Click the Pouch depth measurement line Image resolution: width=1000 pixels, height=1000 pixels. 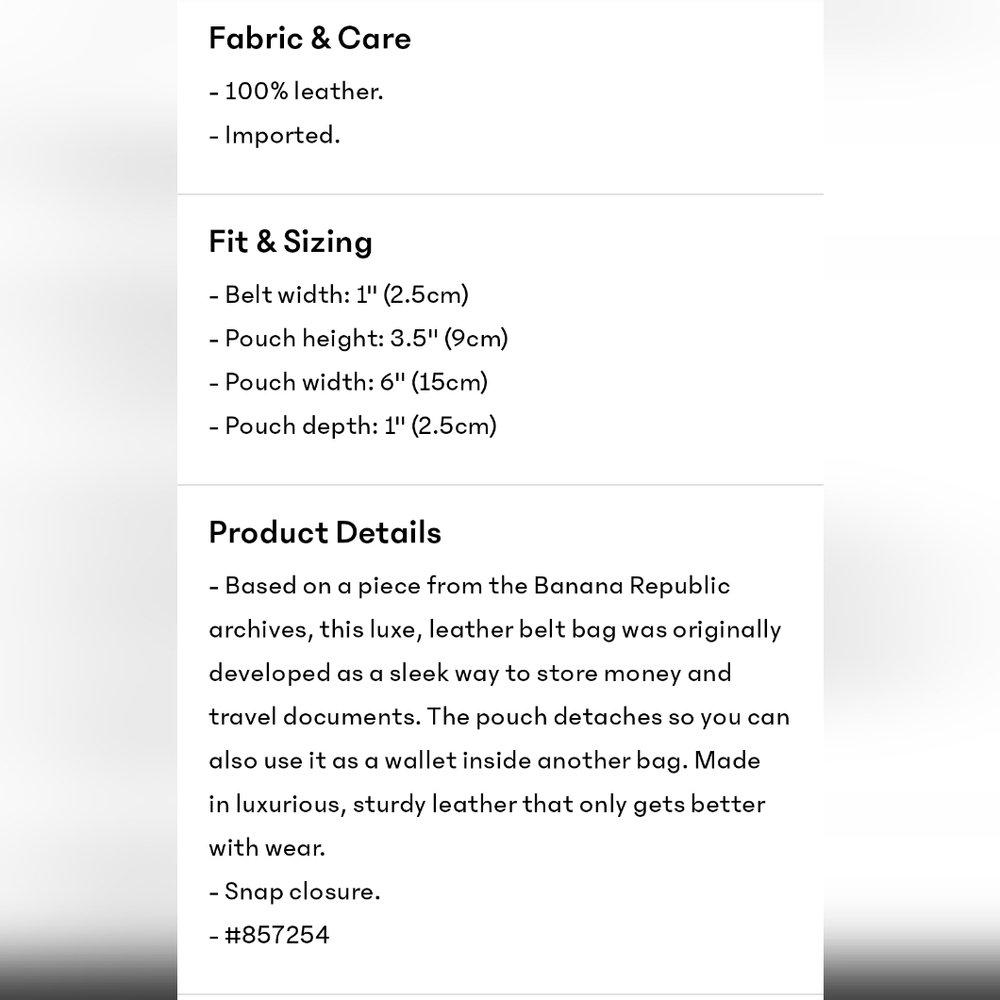point(353,426)
